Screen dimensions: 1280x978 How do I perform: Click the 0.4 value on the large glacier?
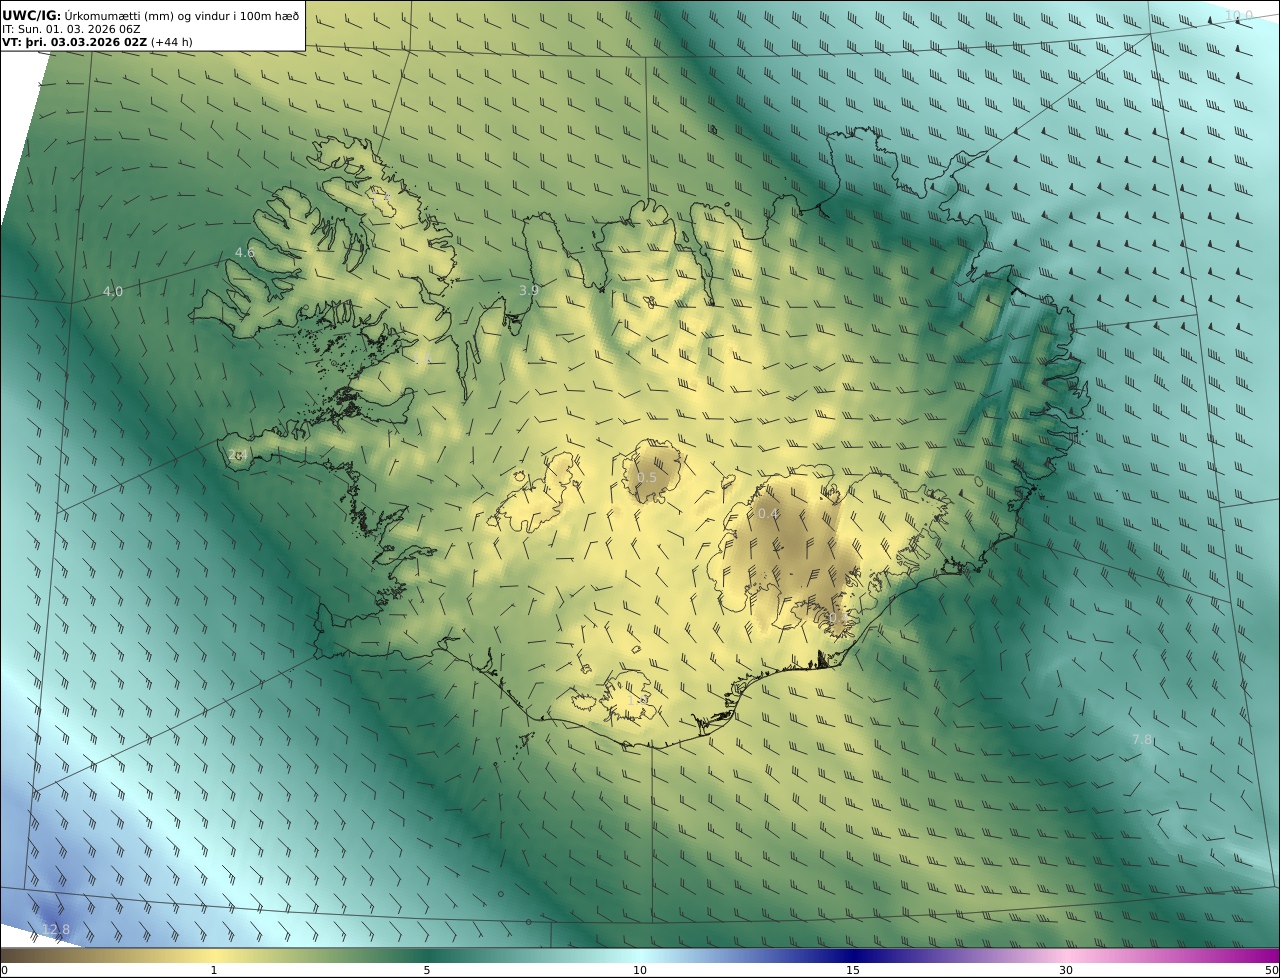767,513
